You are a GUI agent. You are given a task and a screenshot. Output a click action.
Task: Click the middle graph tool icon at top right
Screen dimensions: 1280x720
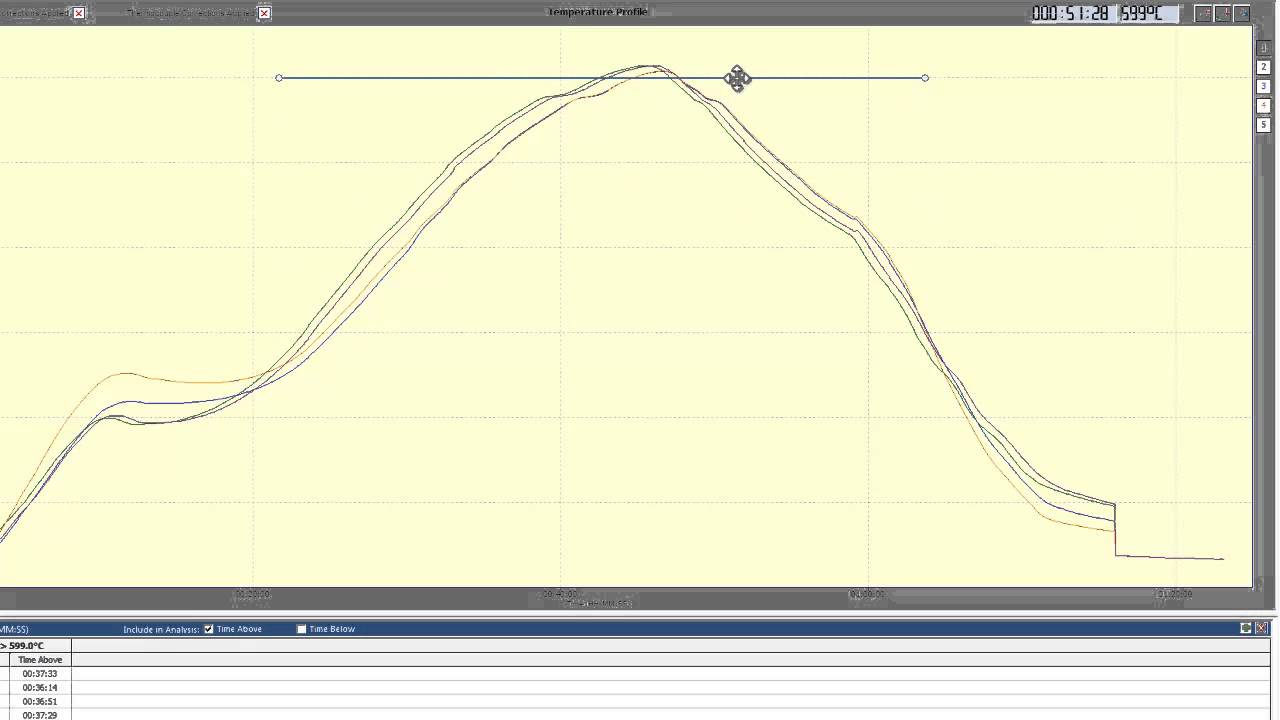point(1223,13)
